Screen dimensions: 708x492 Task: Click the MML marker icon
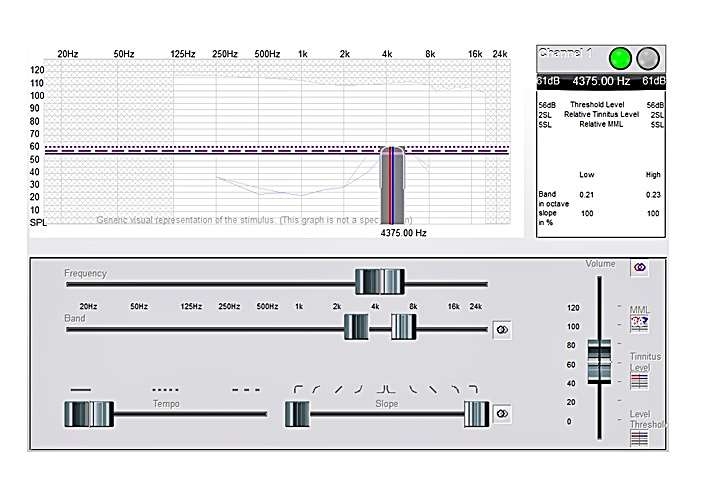pos(640,325)
